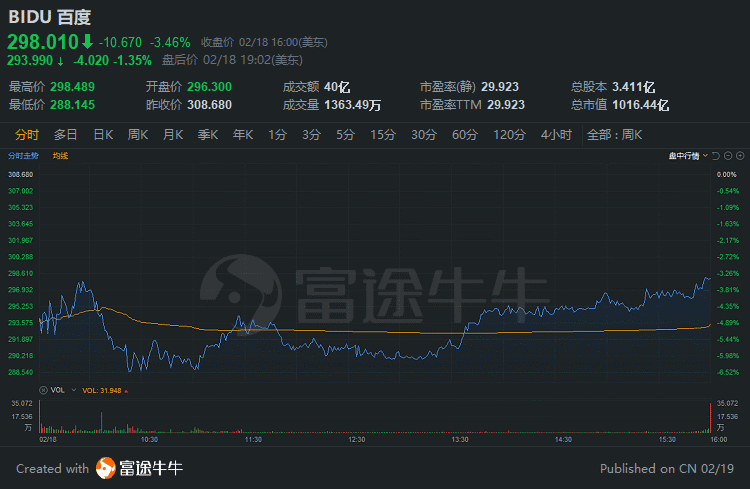Zoom out chart with minus icon
750x489 pixels.
pyautogui.click(x=728, y=156)
